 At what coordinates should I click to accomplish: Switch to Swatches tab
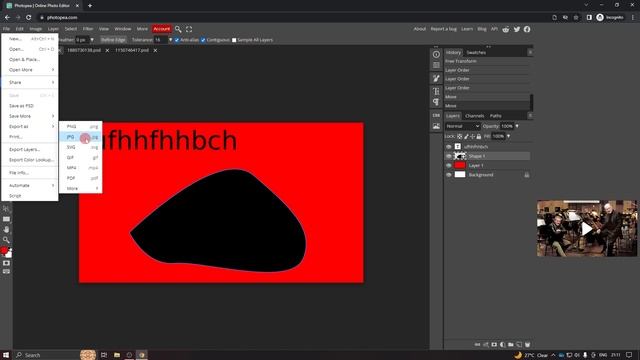476,53
